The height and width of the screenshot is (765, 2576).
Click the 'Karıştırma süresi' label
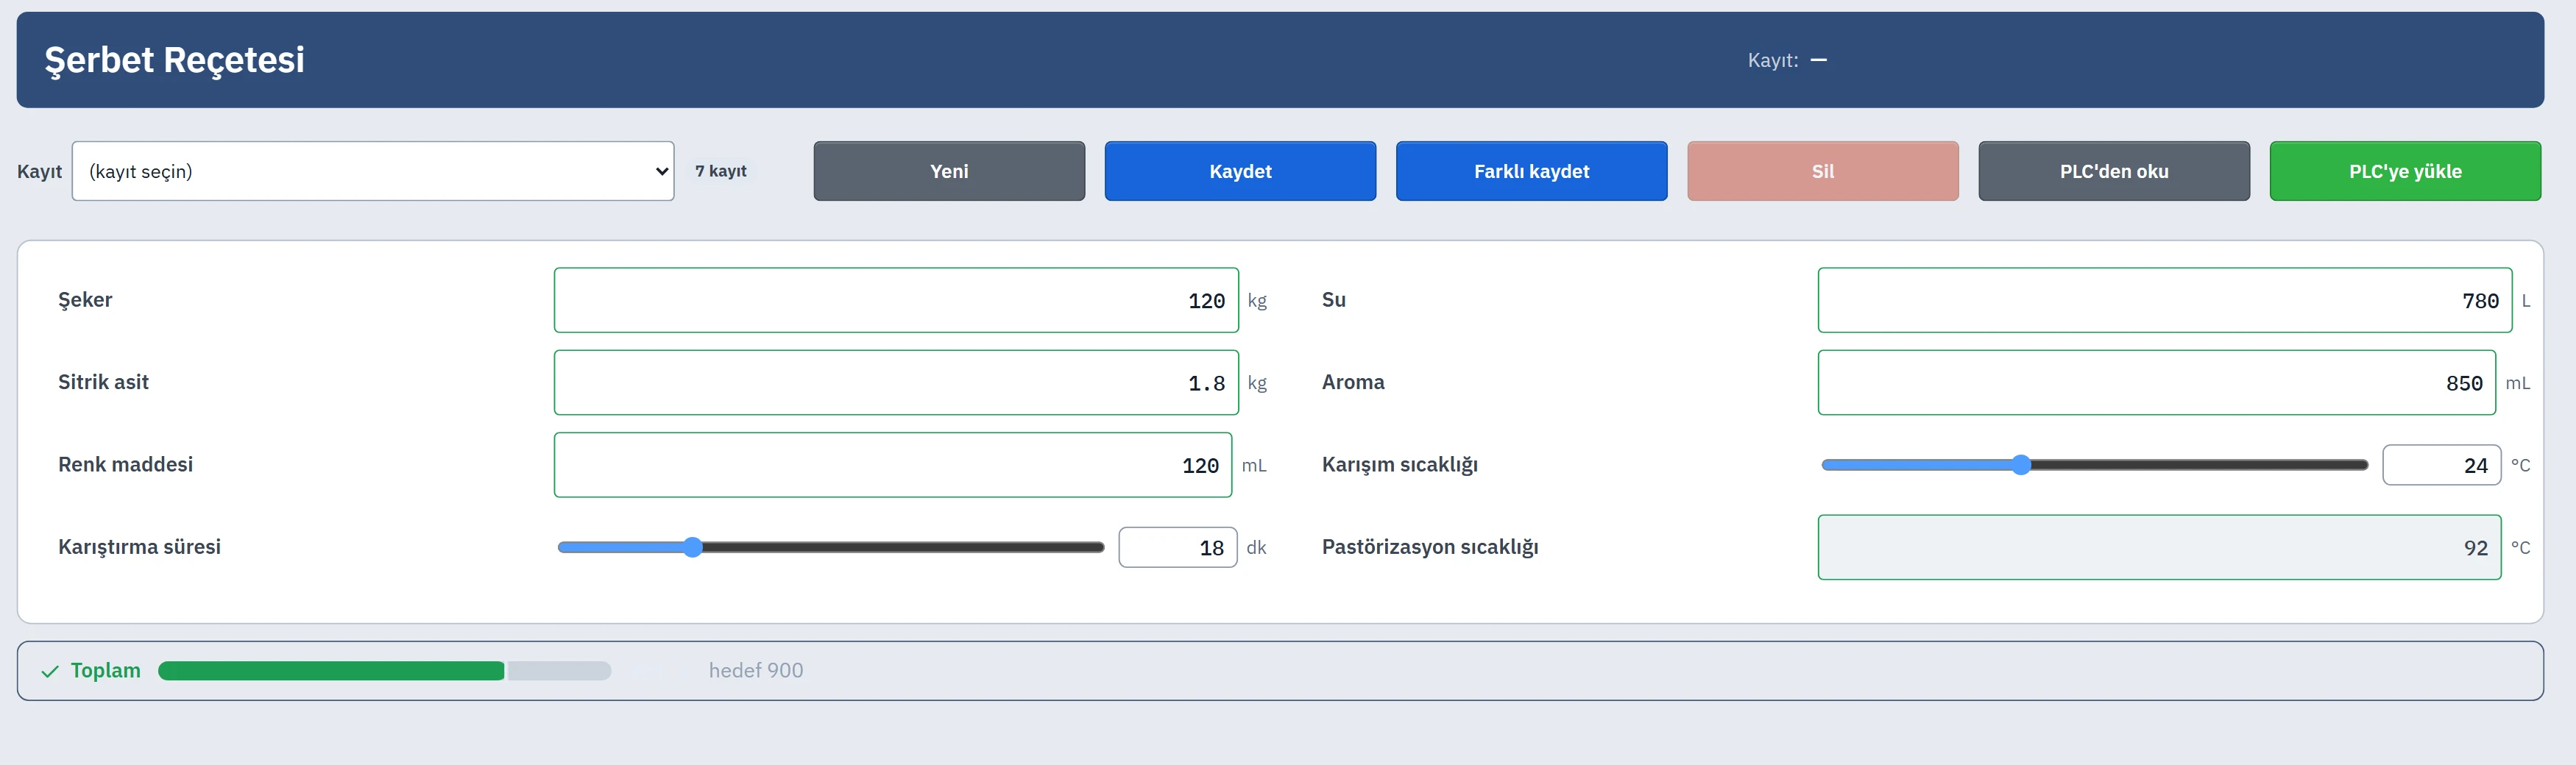click(140, 547)
